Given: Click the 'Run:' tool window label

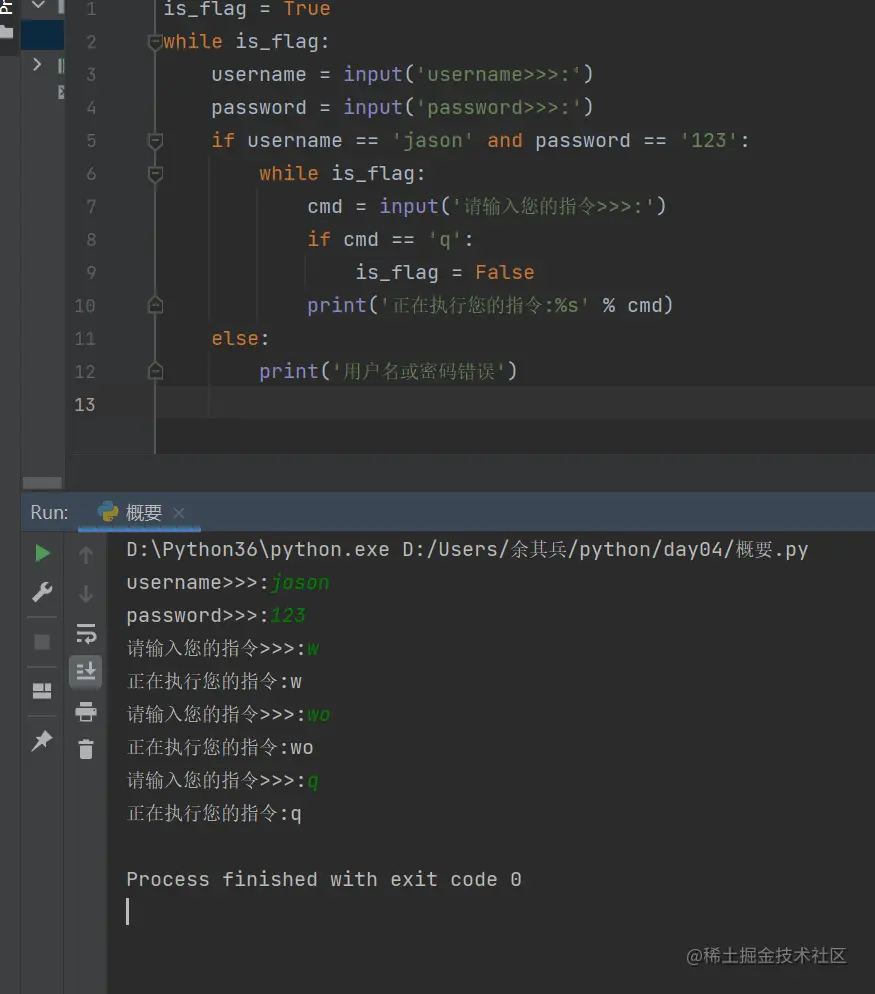Looking at the screenshot, I should [49, 512].
